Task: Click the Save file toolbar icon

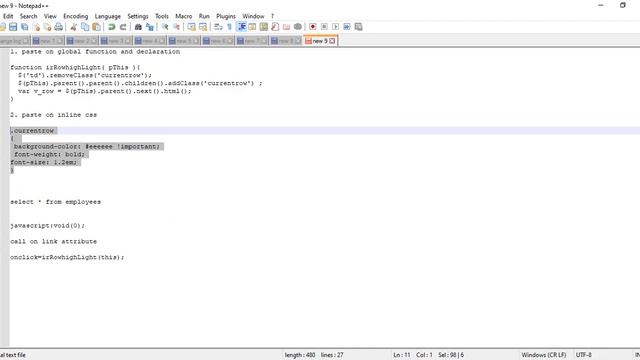Action: click(13, 27)
